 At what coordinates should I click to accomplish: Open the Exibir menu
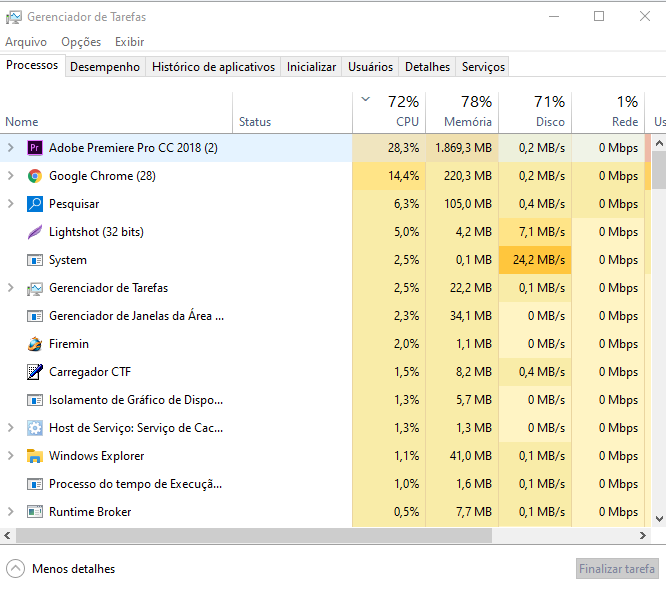click(x=130, y=42)
